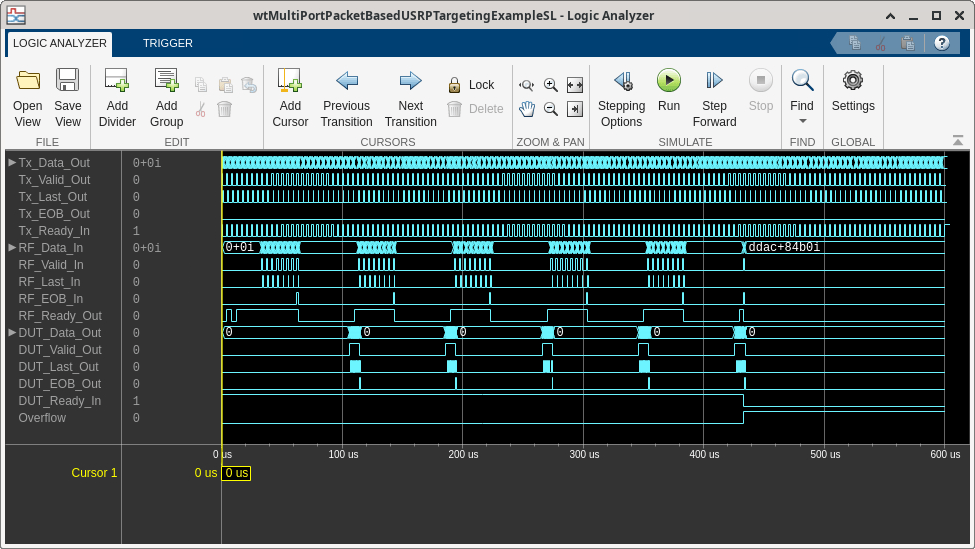Image resolution: width=975 pixels, height=549 pixels.
Task: Switch to the TRIGGER tab
Action: (x=167, y=44)
